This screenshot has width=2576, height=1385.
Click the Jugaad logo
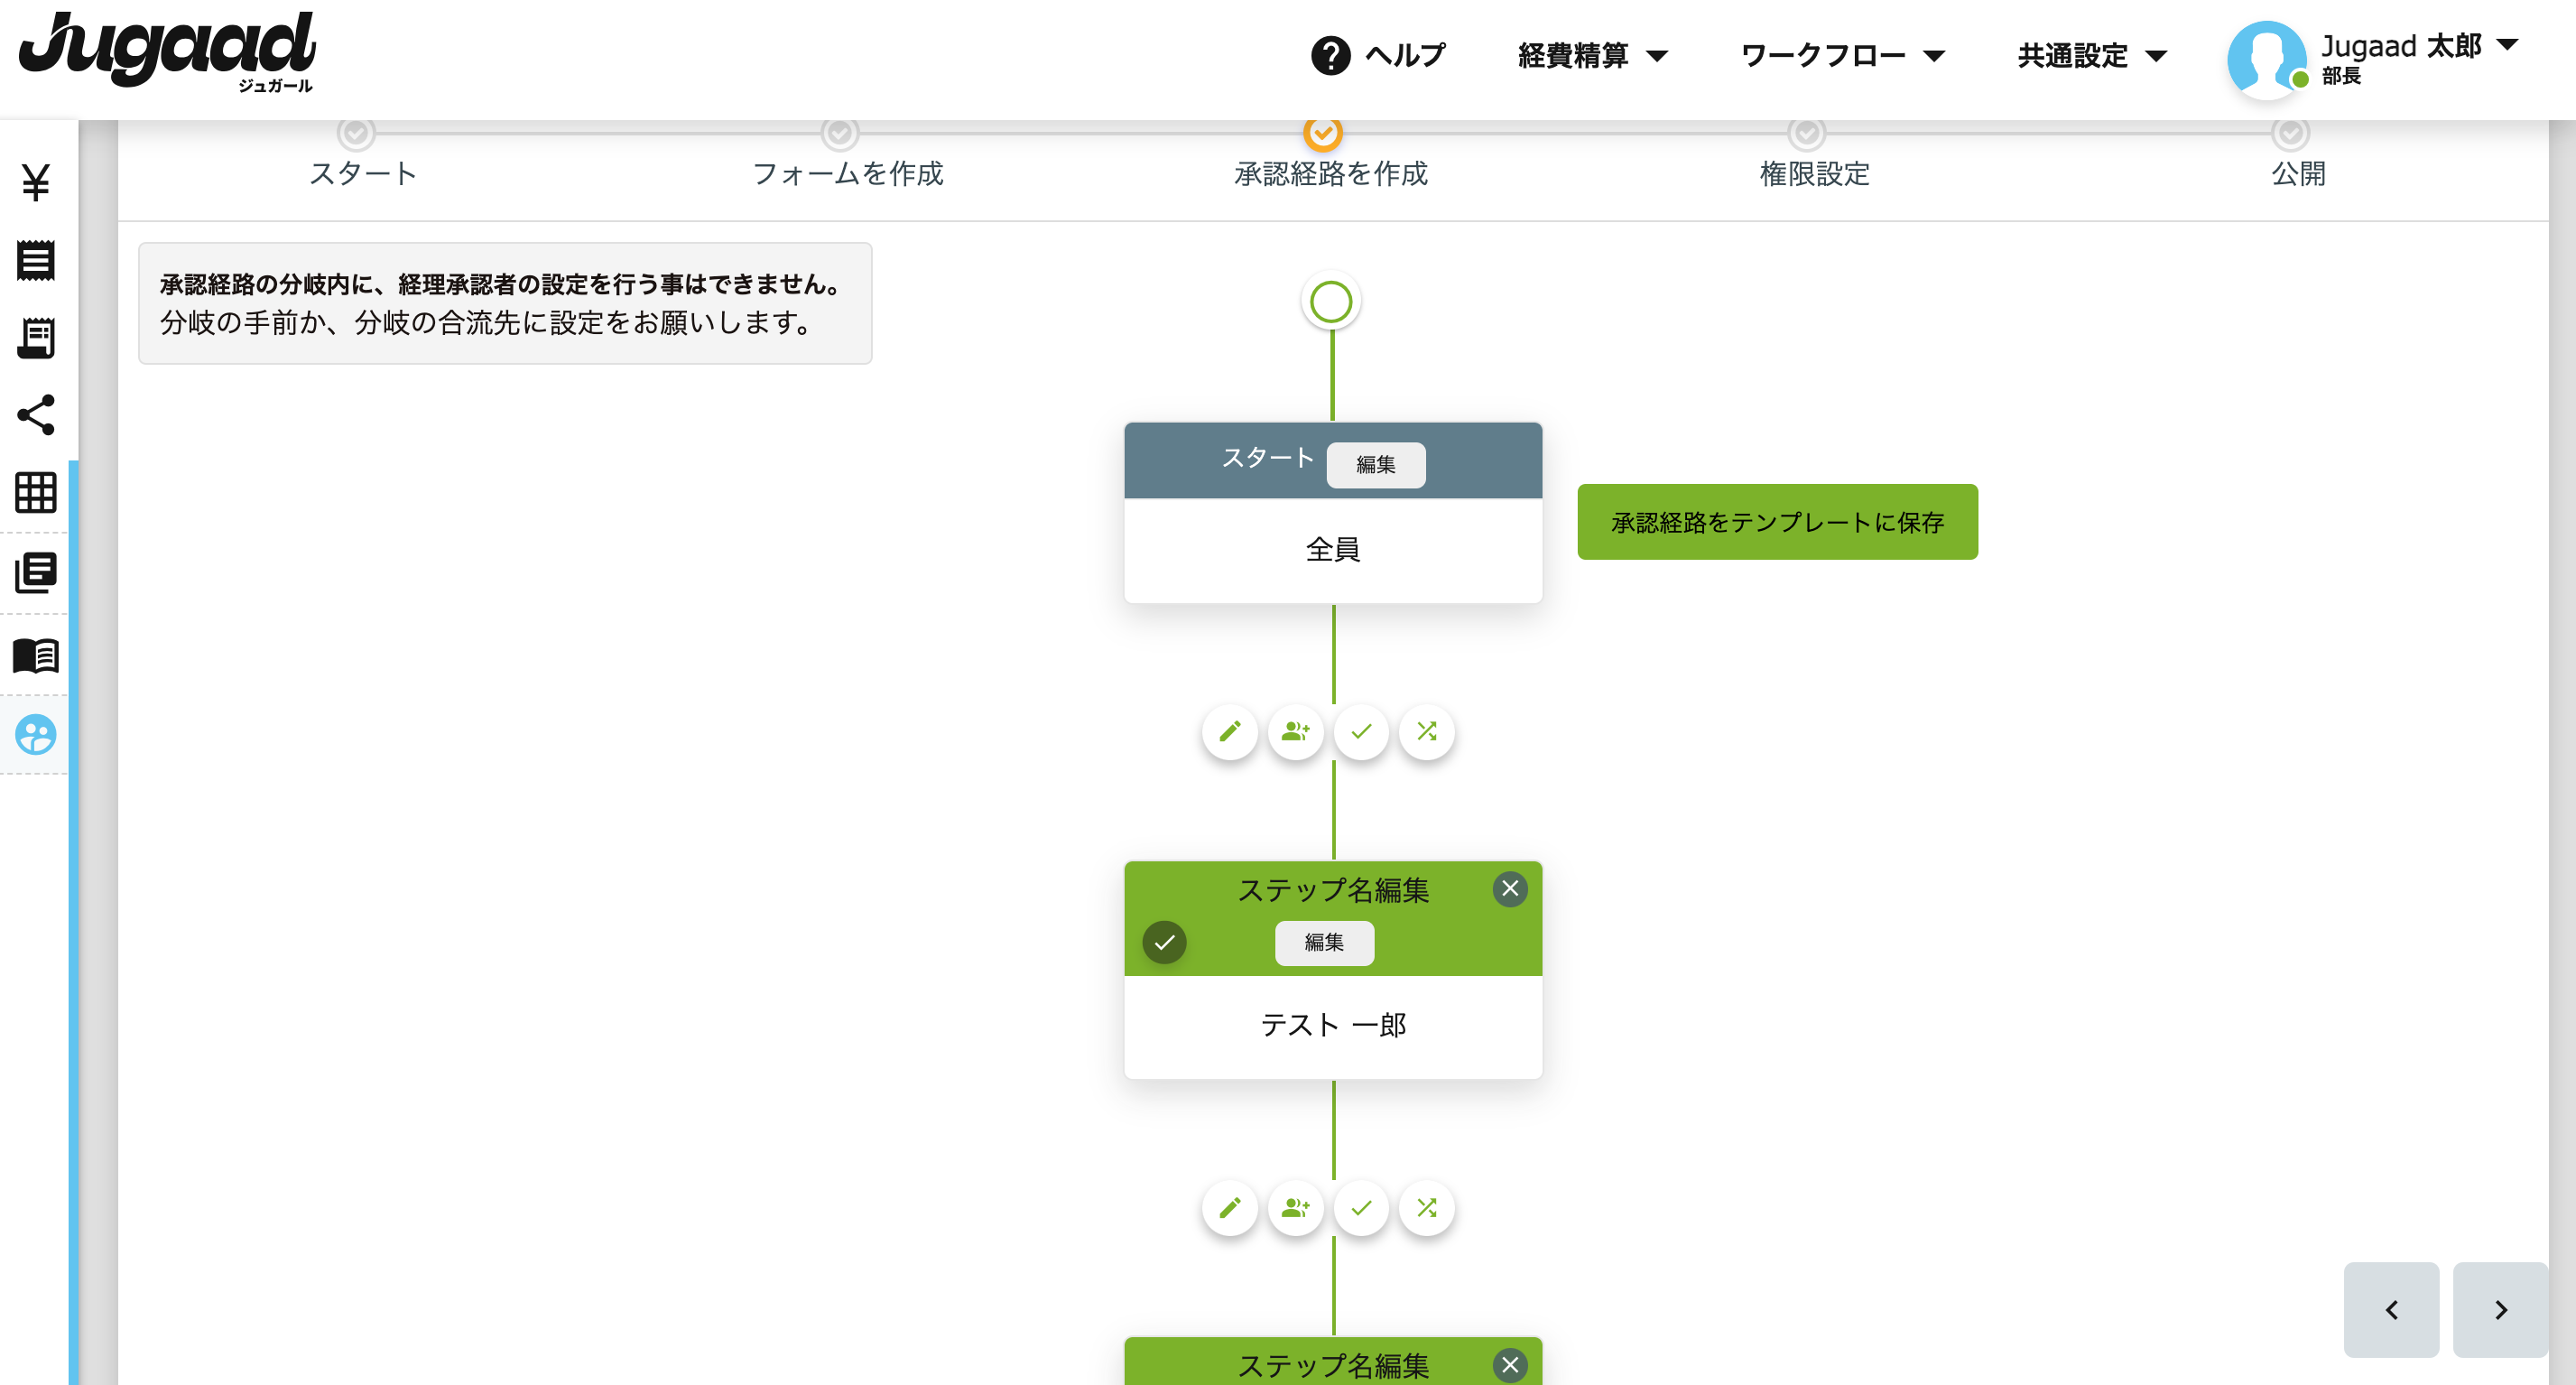point(167,52)
